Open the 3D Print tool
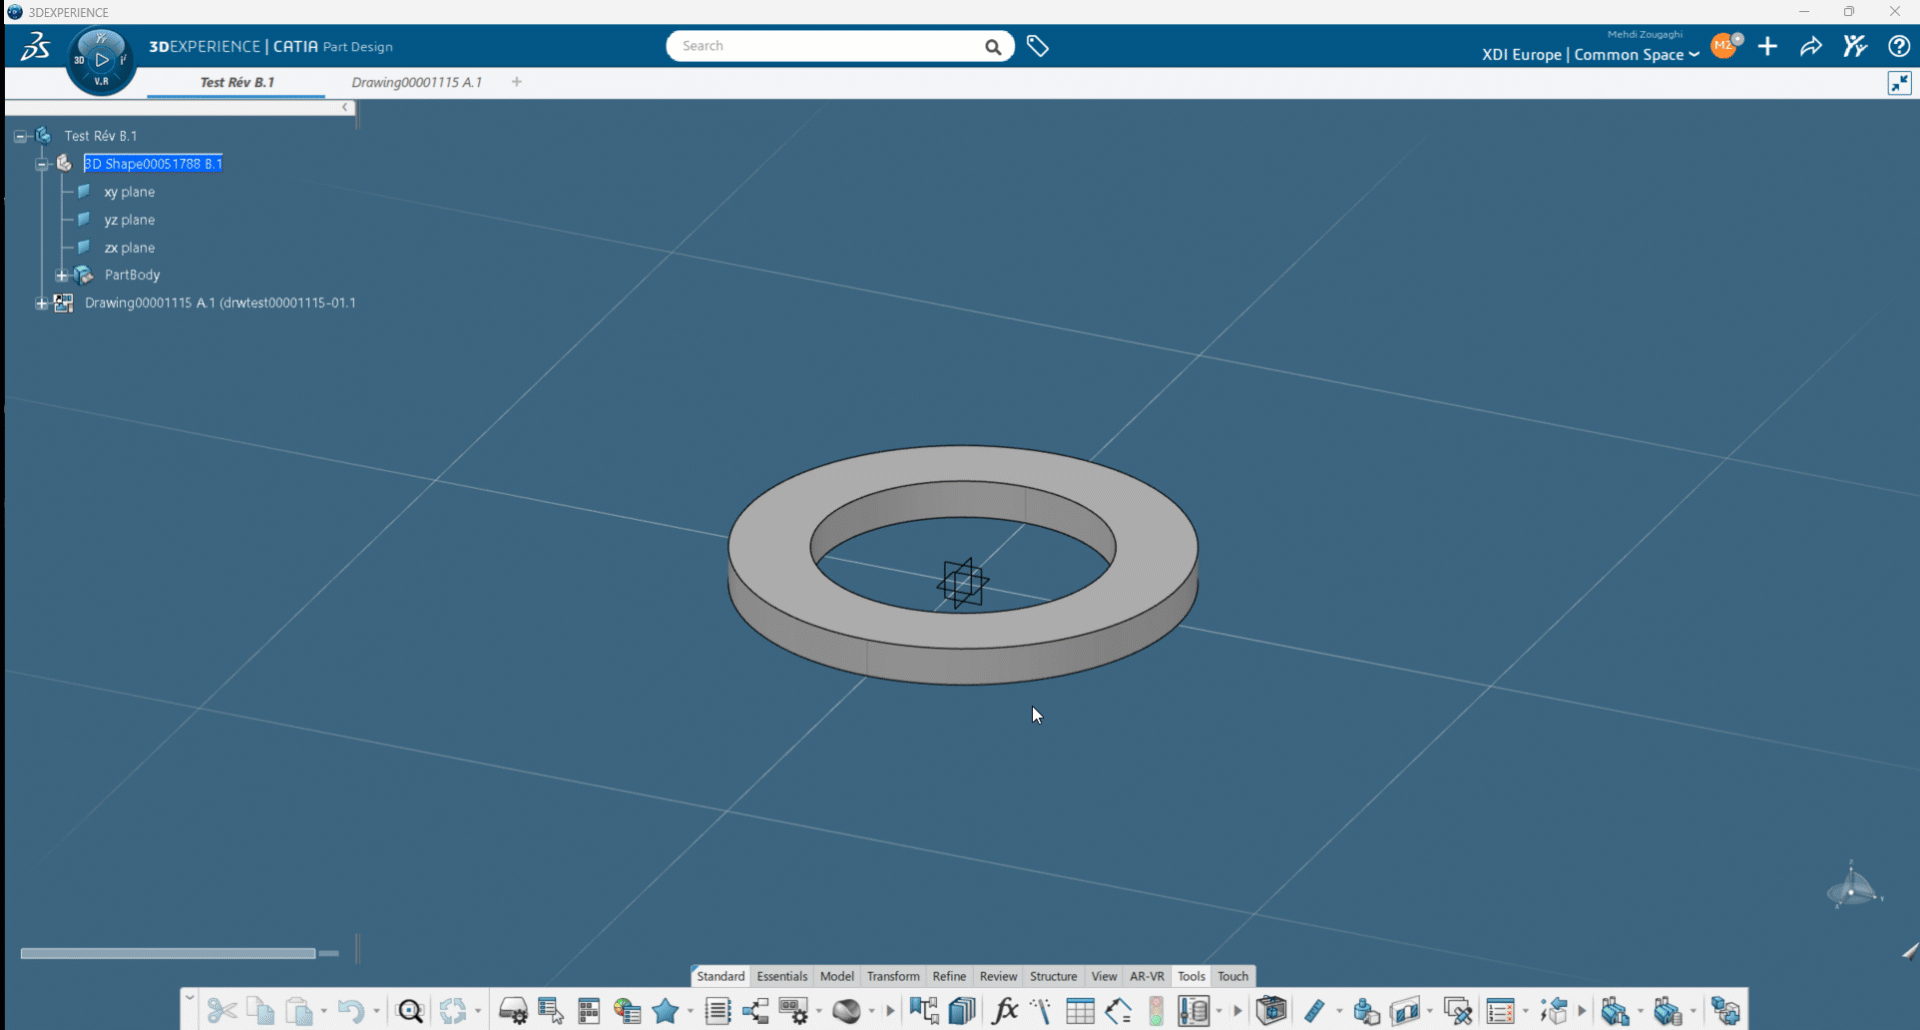 (1271, 1011)
